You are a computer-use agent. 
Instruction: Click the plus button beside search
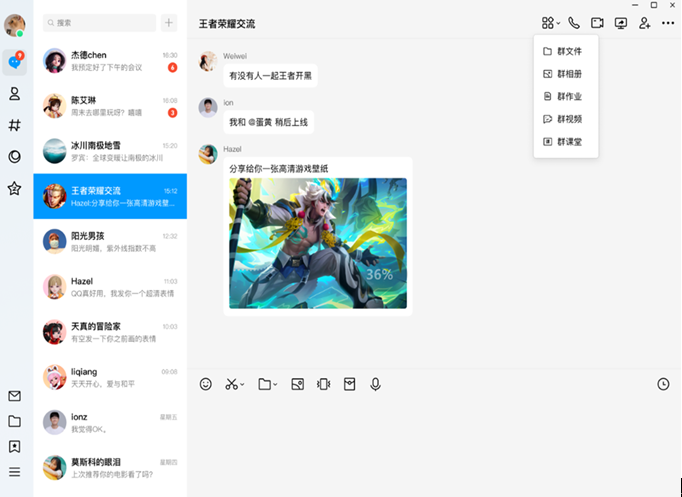pos(169,23)
